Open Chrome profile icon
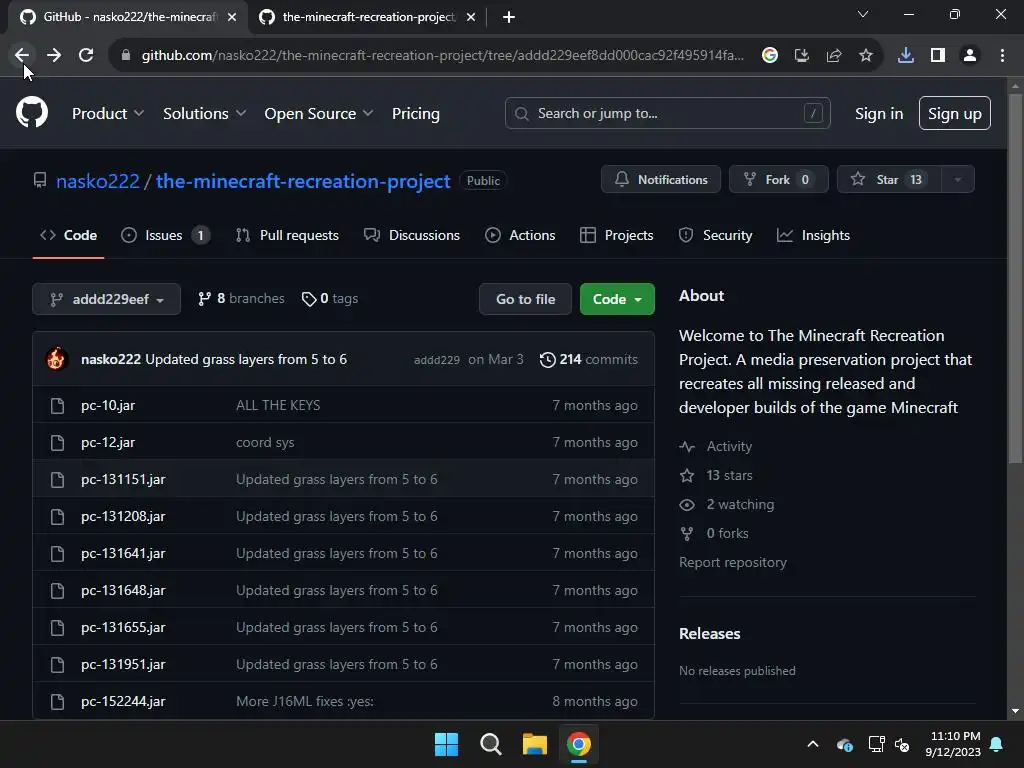The image size is (1024, 768). pos(970,56)
